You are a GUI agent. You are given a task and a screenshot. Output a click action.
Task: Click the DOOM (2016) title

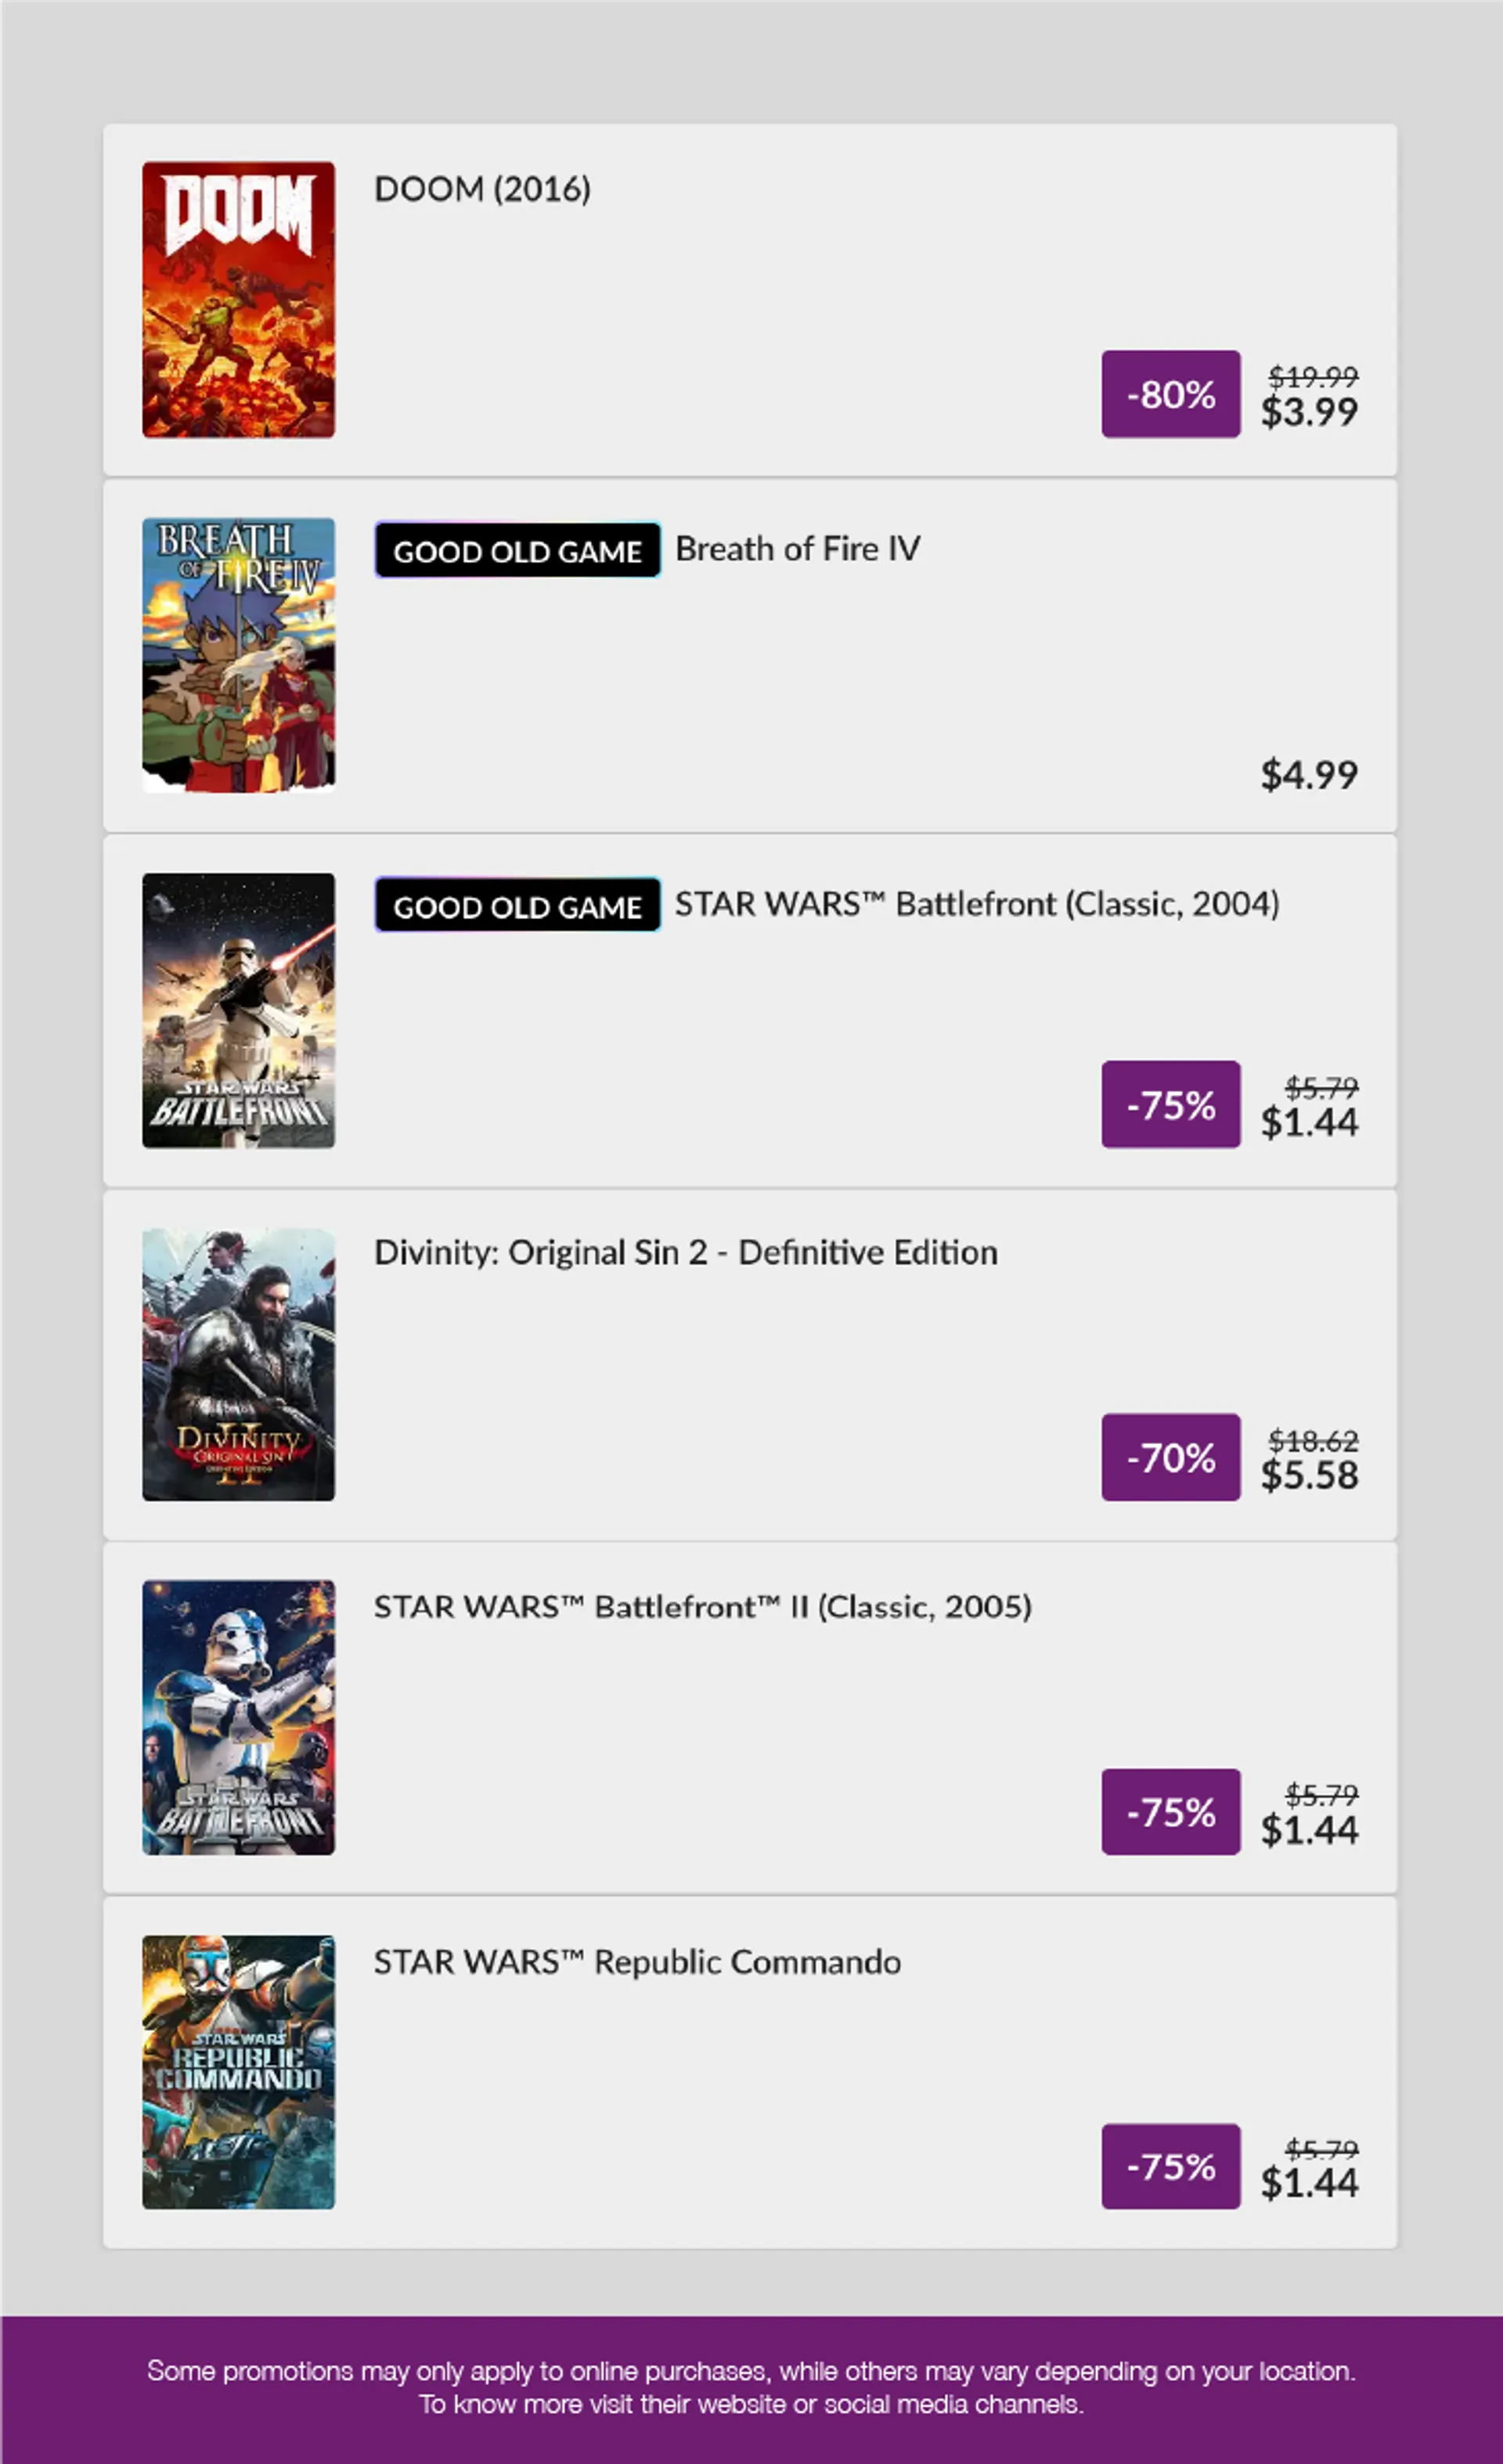point(482,189)
